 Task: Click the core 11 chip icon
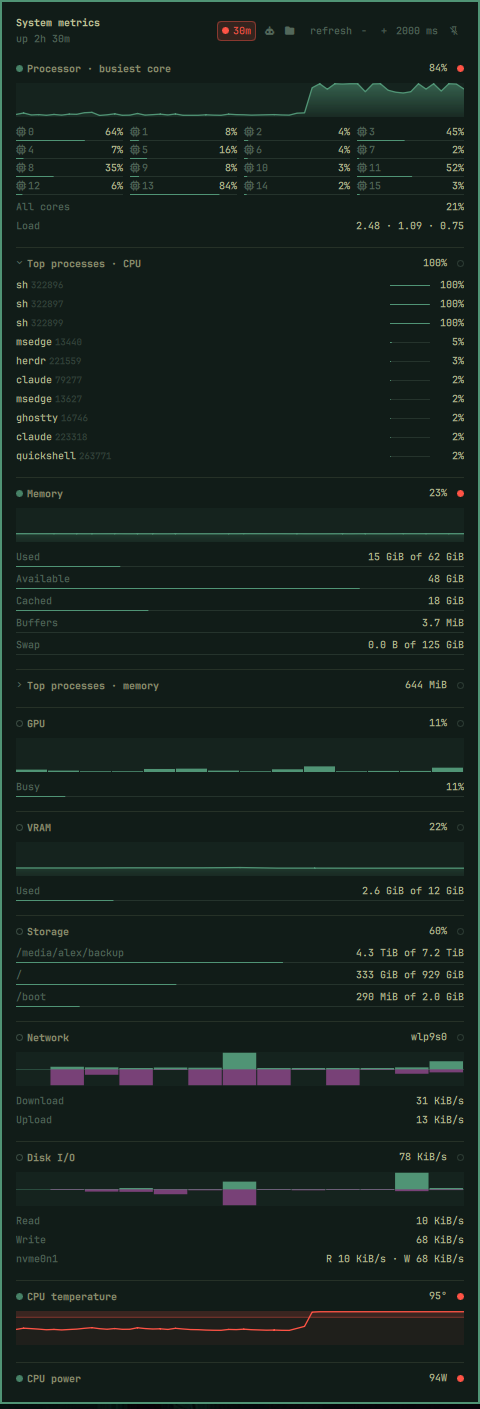coord(362,168)
